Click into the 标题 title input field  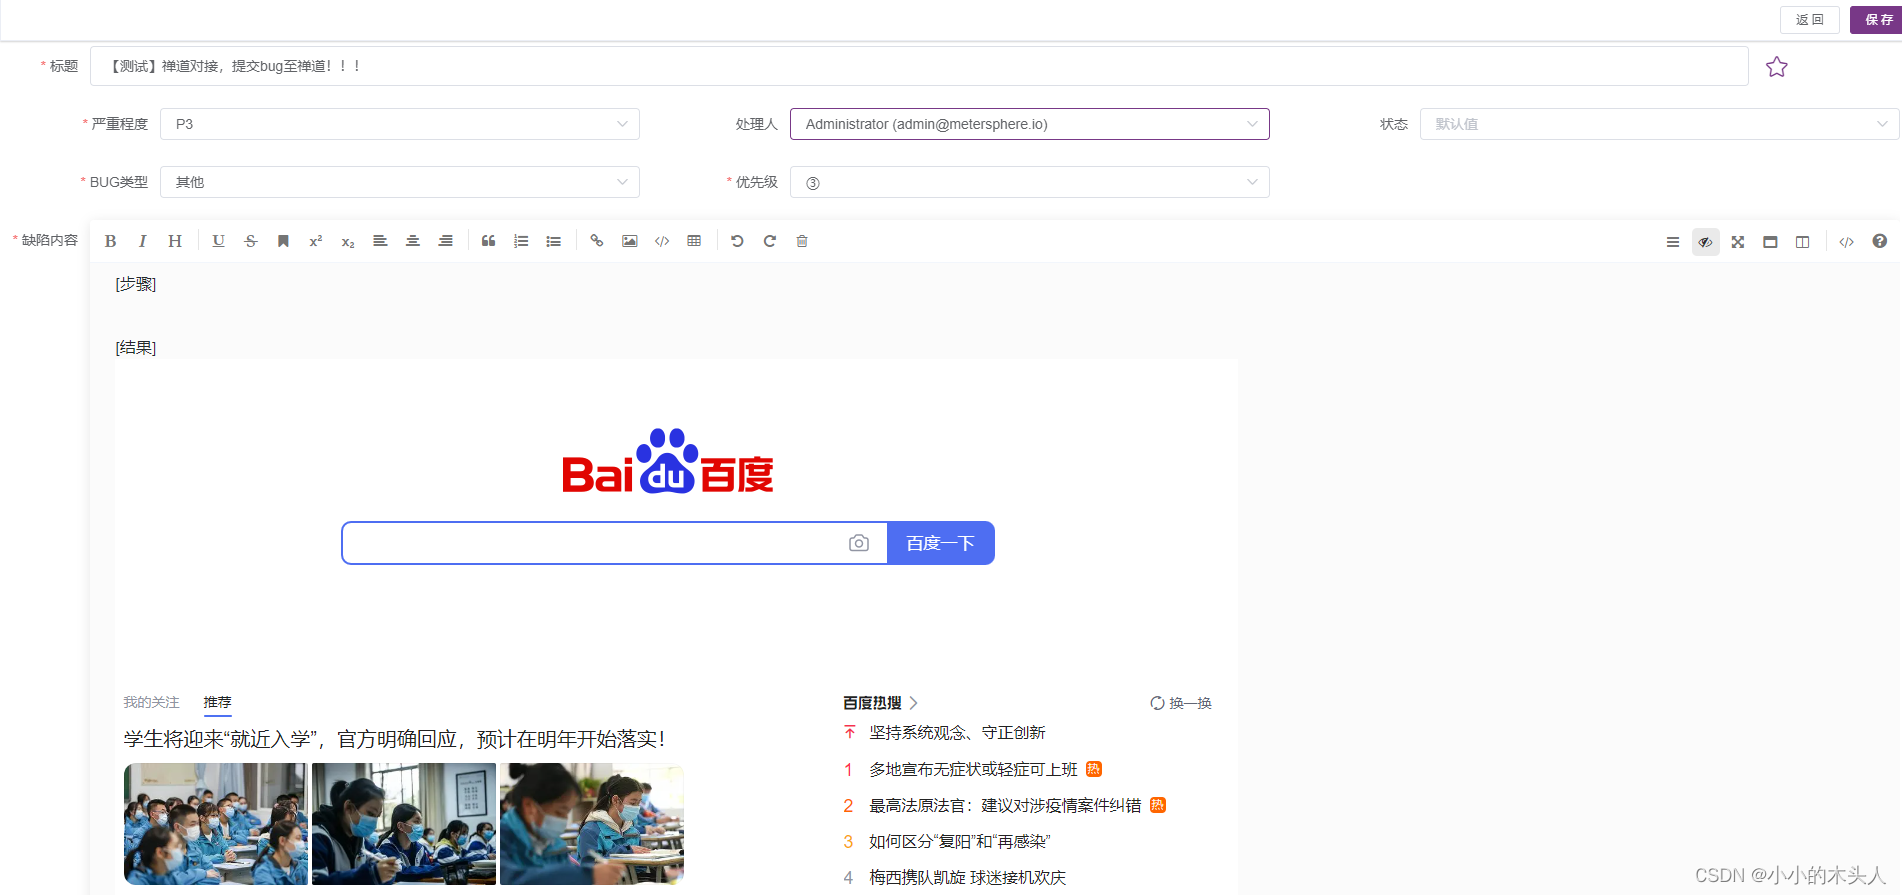(x=919, y=66)
